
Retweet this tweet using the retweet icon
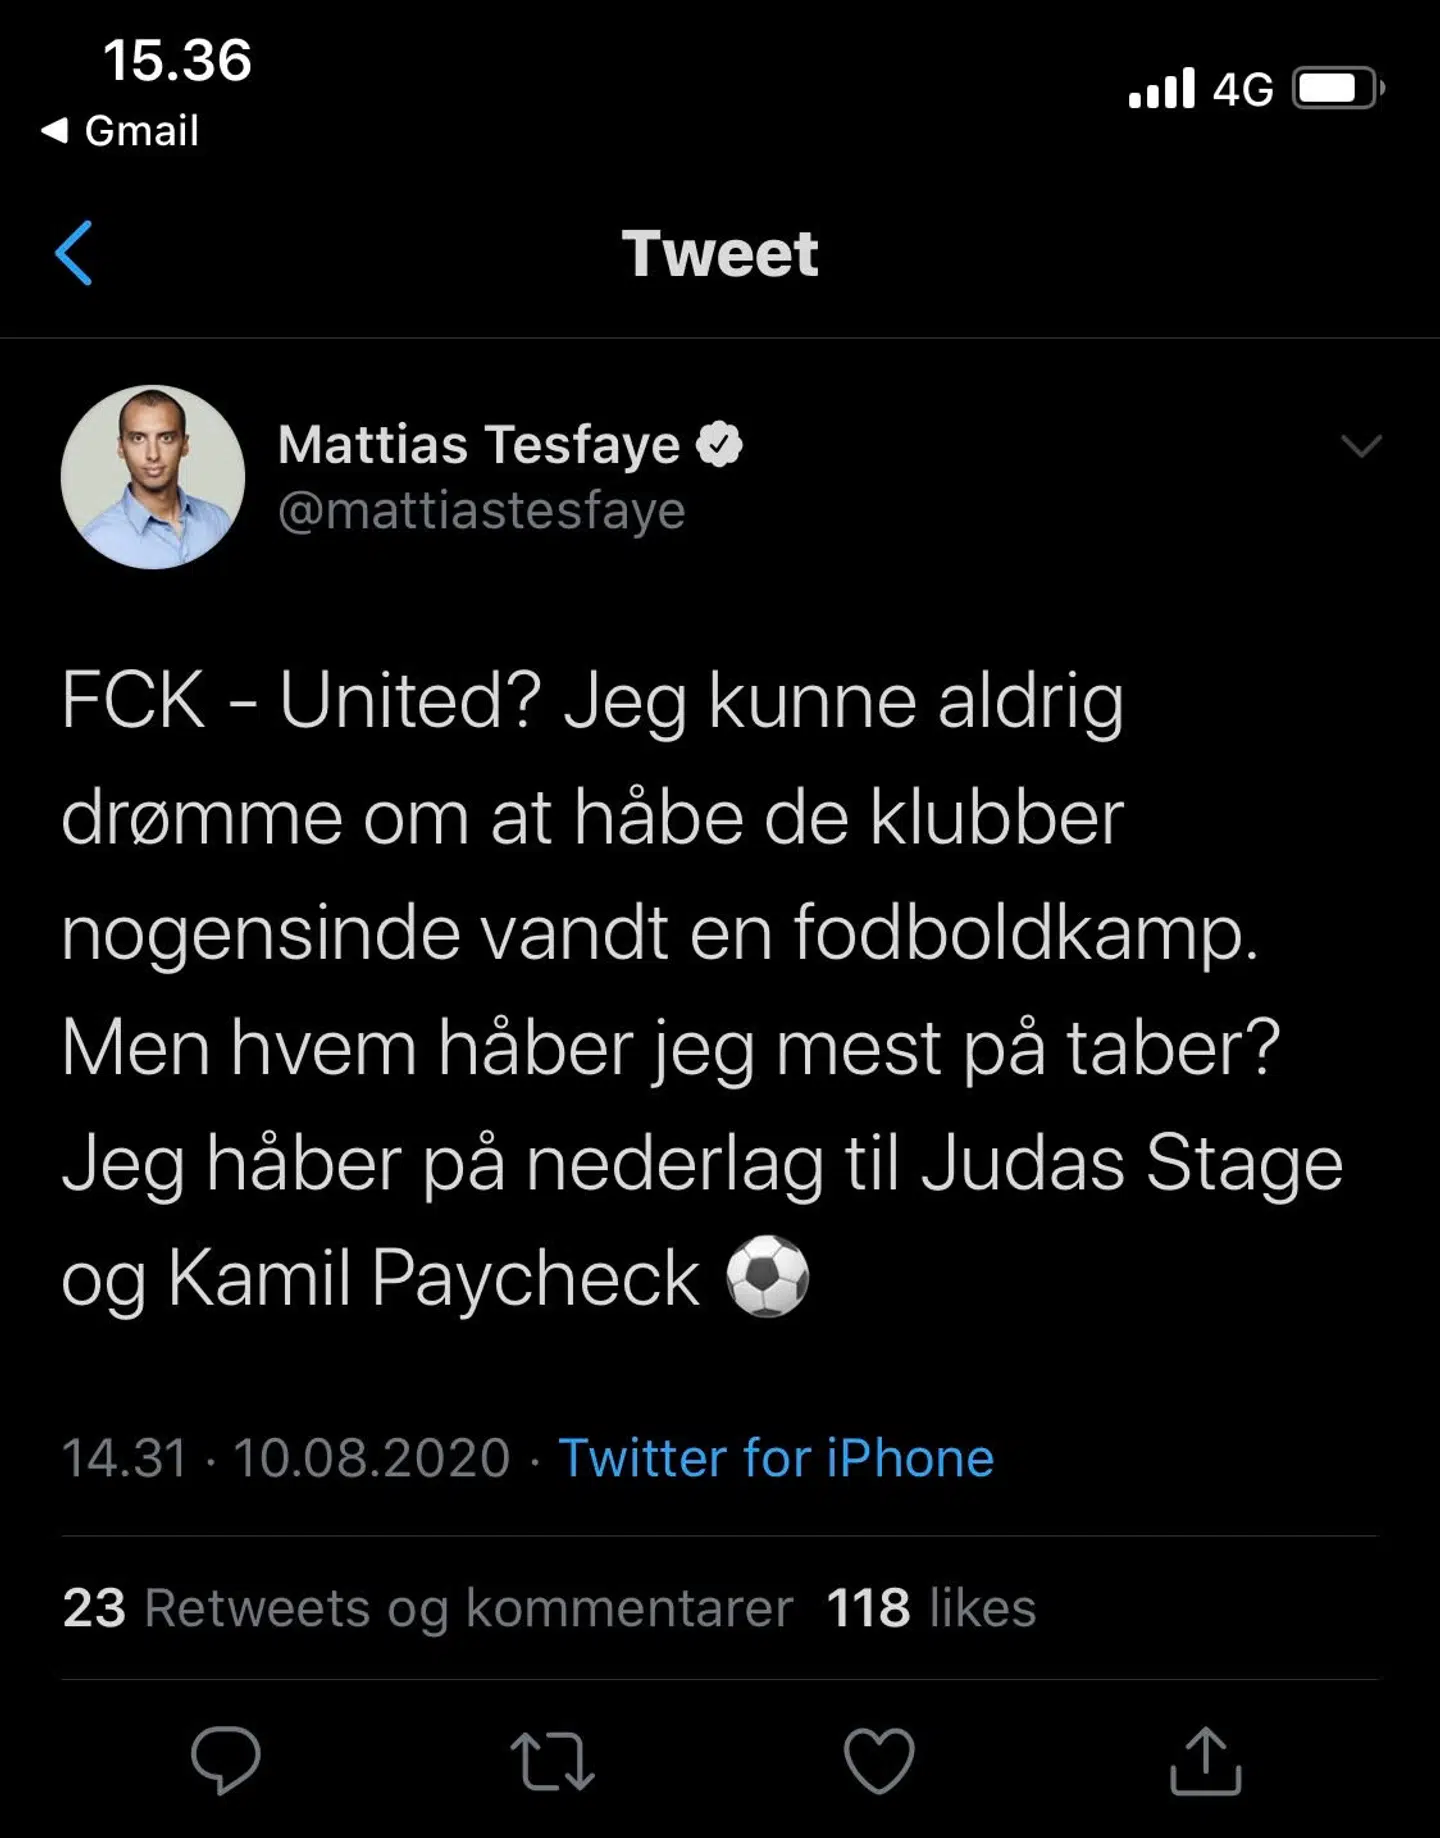[x=552, y=1761]
